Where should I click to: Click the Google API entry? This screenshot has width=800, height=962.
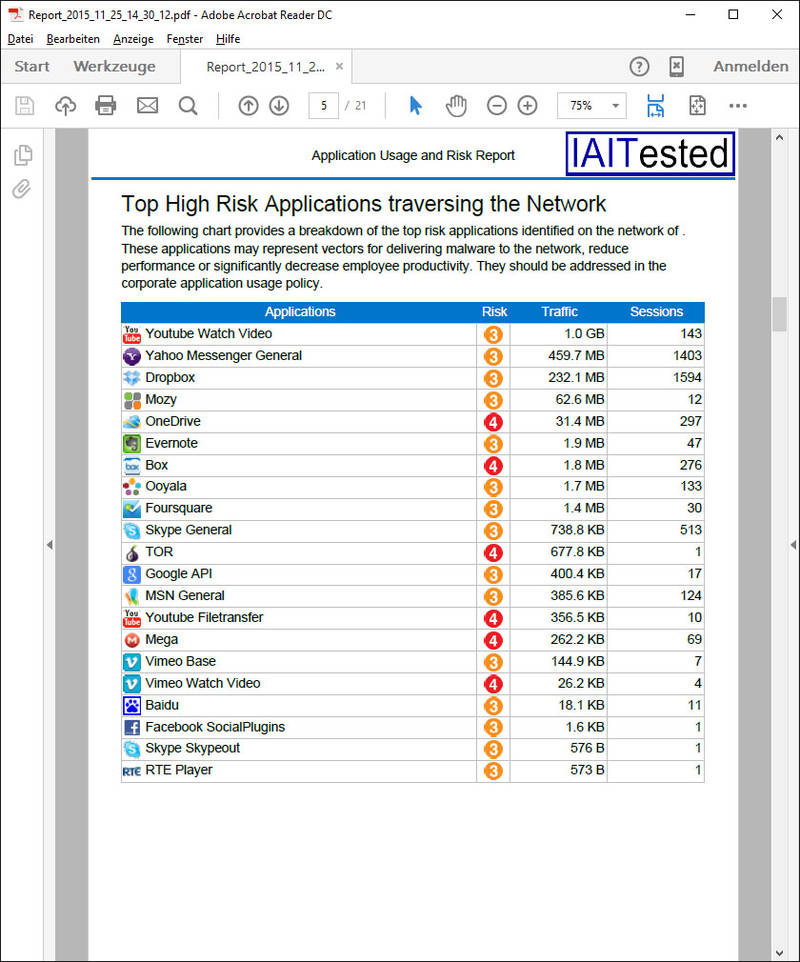click(179, 574)
